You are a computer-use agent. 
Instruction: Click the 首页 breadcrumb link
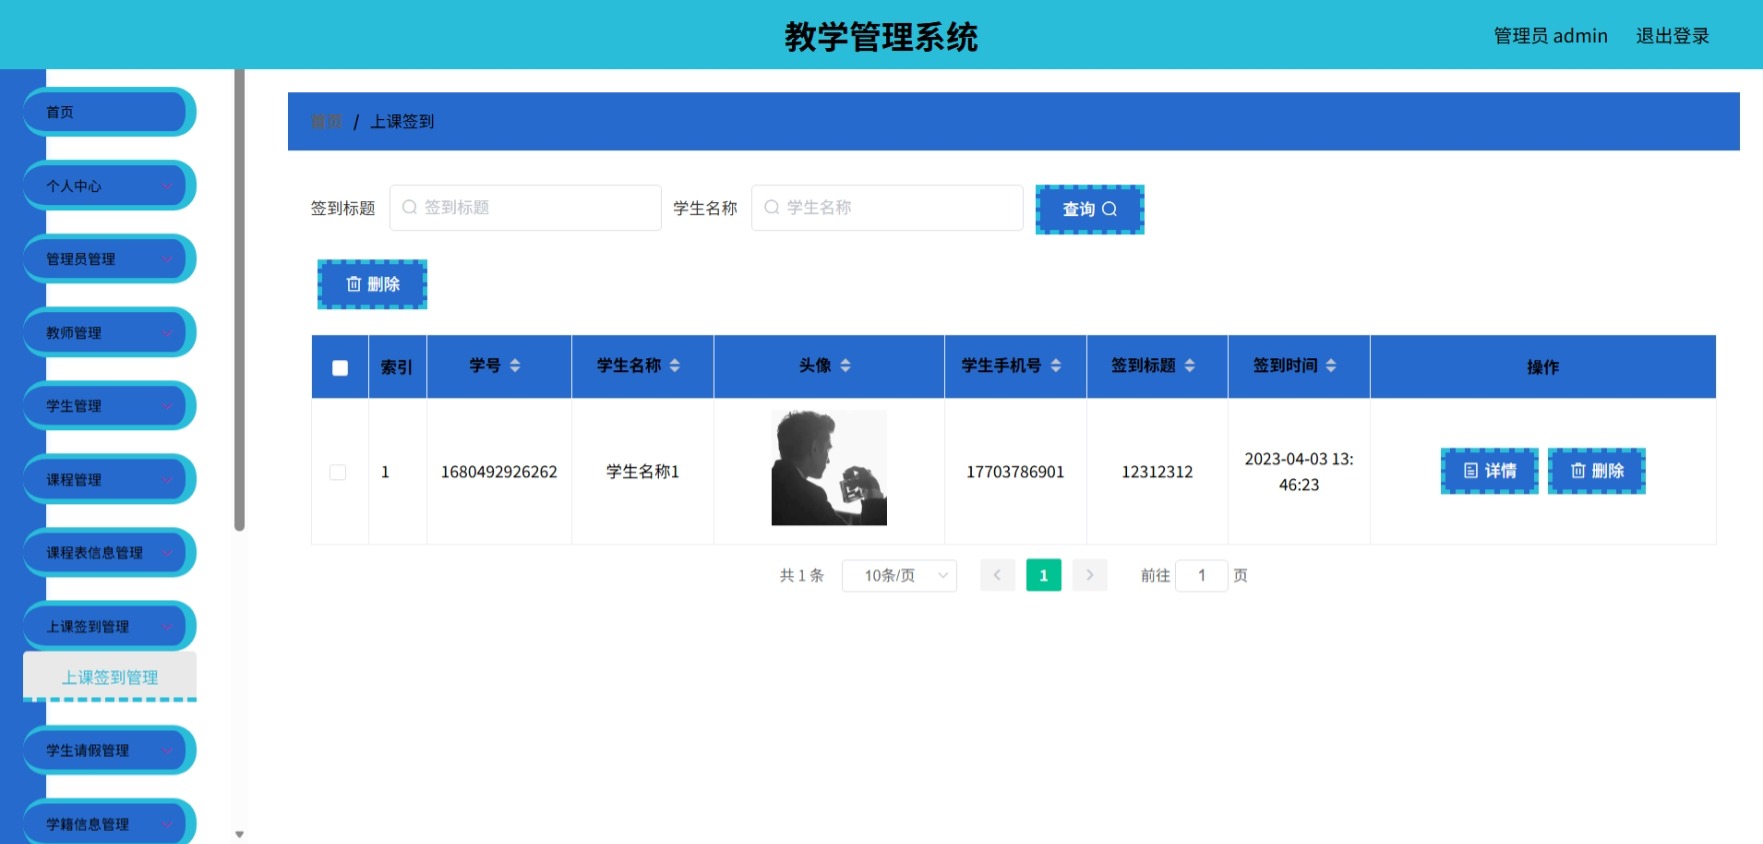click(x=326, y=121)
